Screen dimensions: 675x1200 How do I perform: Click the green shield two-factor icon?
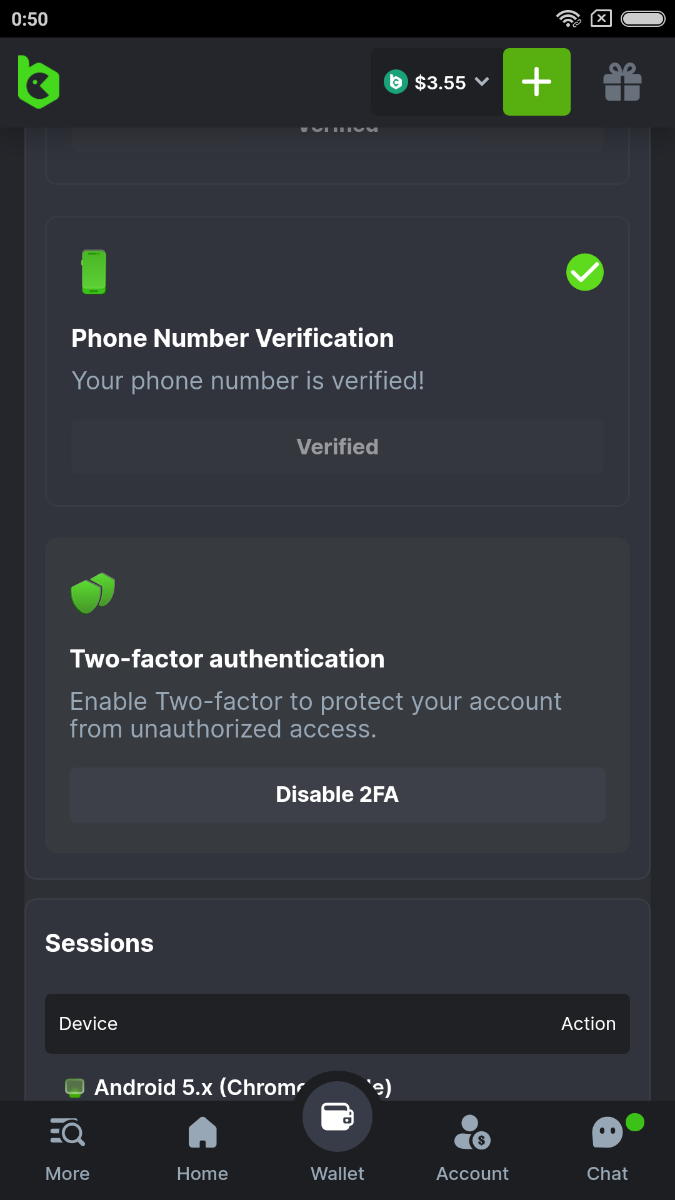tap(93, 593)
